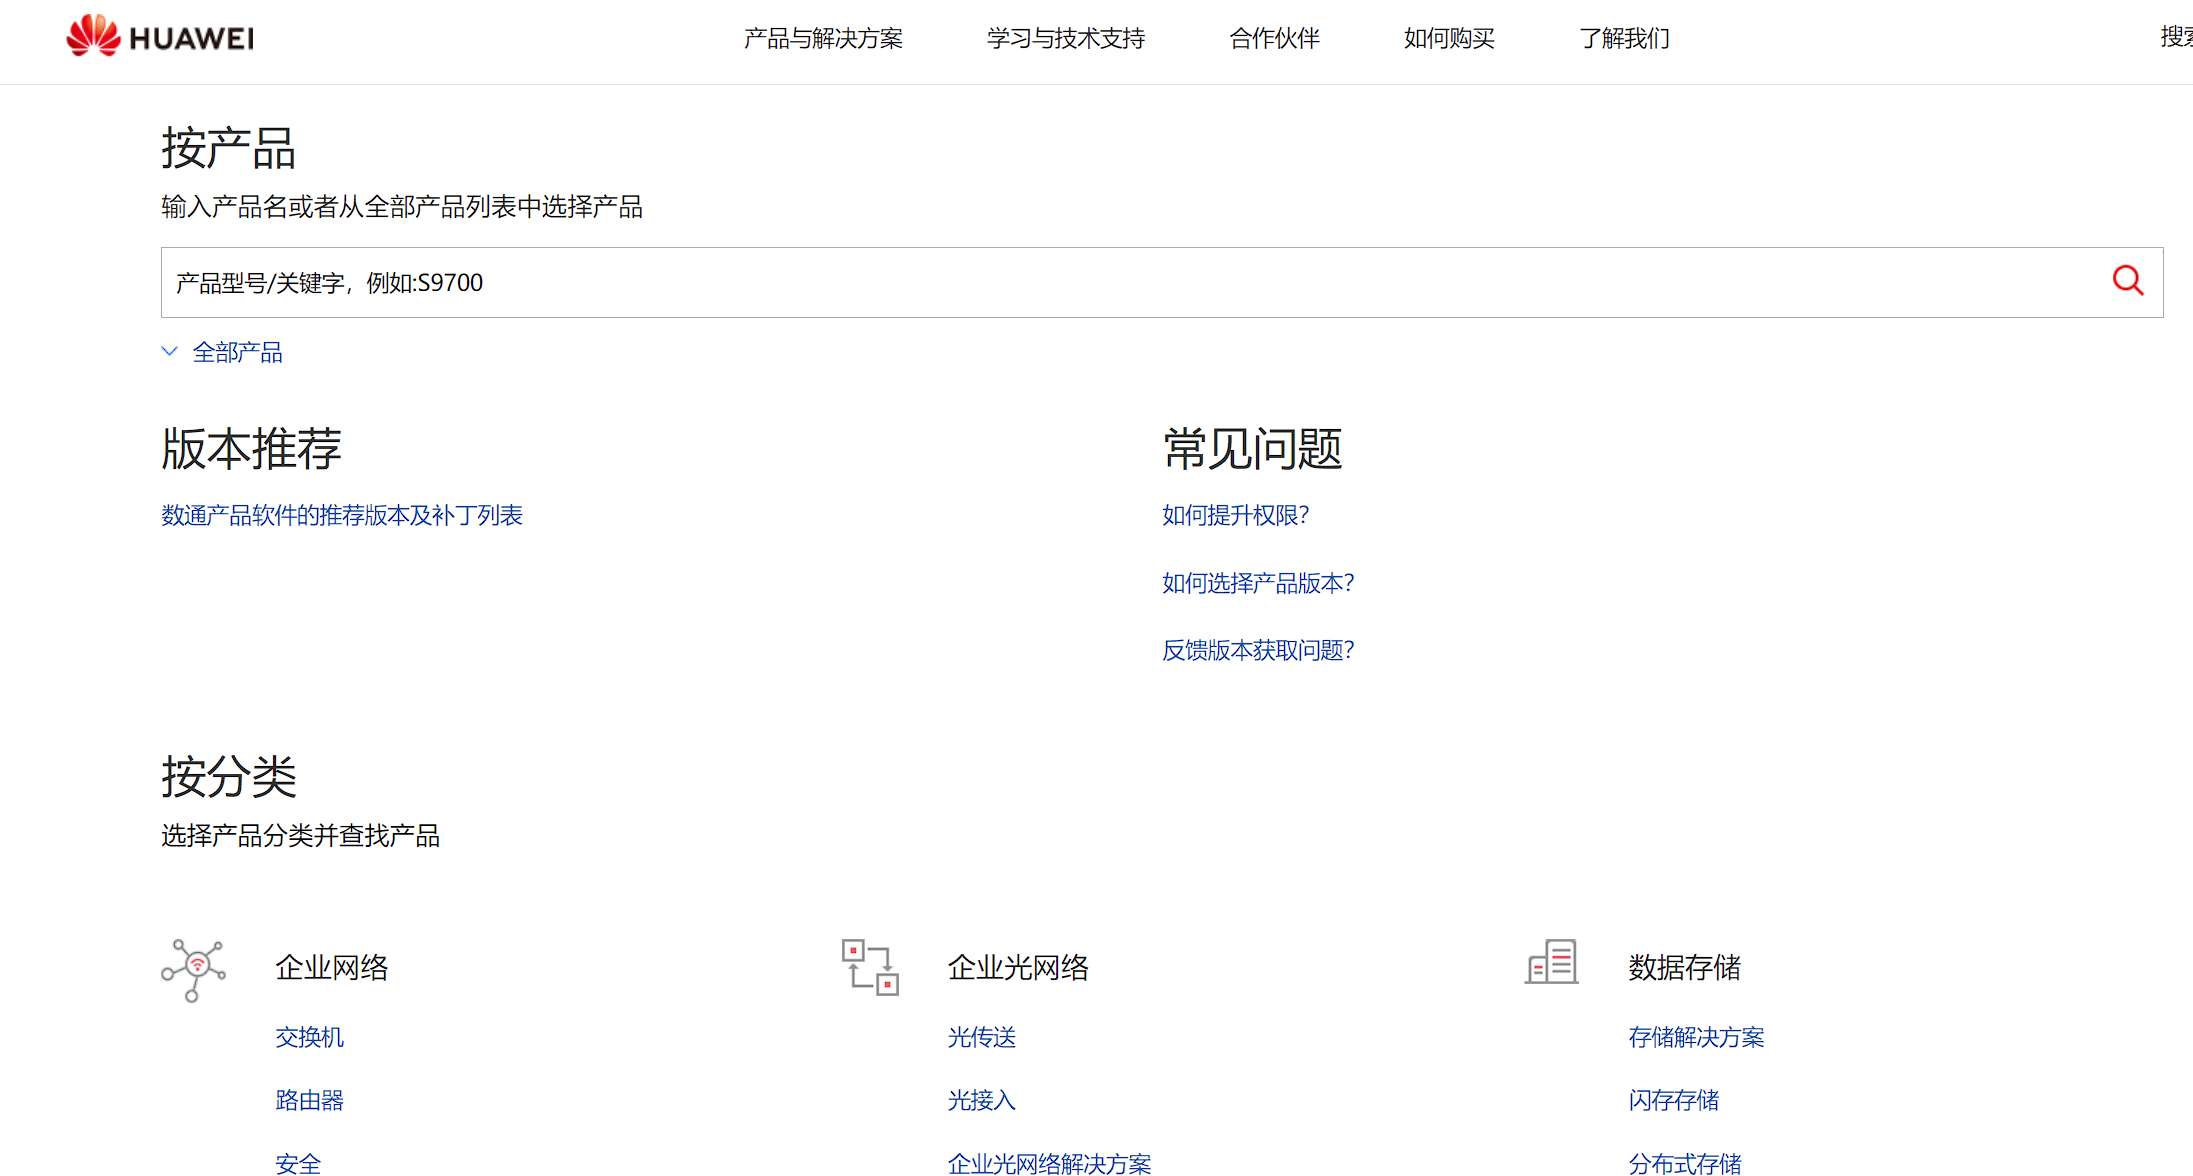Open 光接入 category link
This screenshot has width=2193, height=1176.
point(982,1100)
